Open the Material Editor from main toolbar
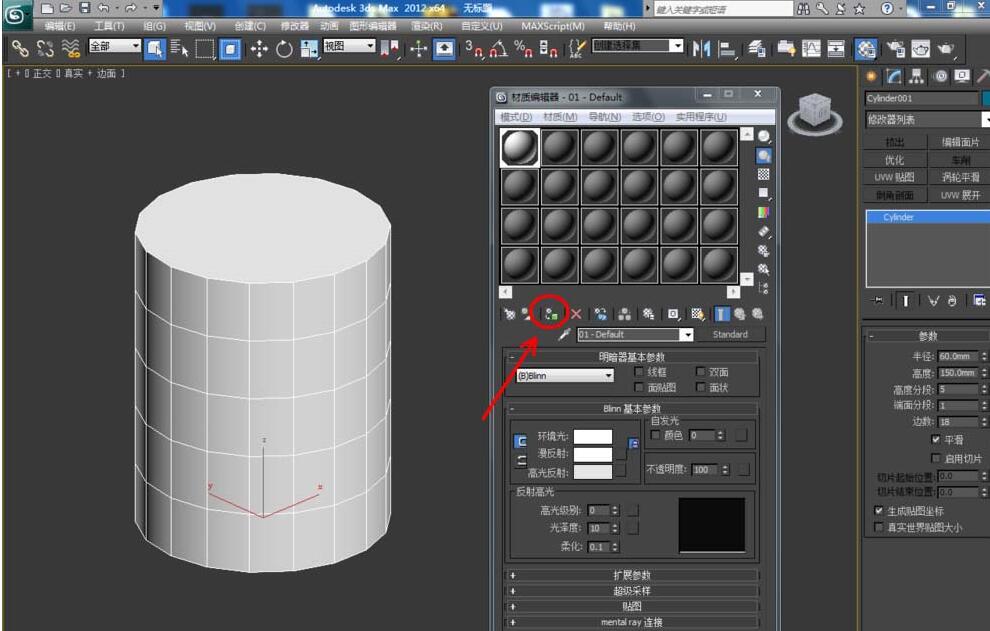Viewport: 990px width, 631px height. tap(866, 49)
